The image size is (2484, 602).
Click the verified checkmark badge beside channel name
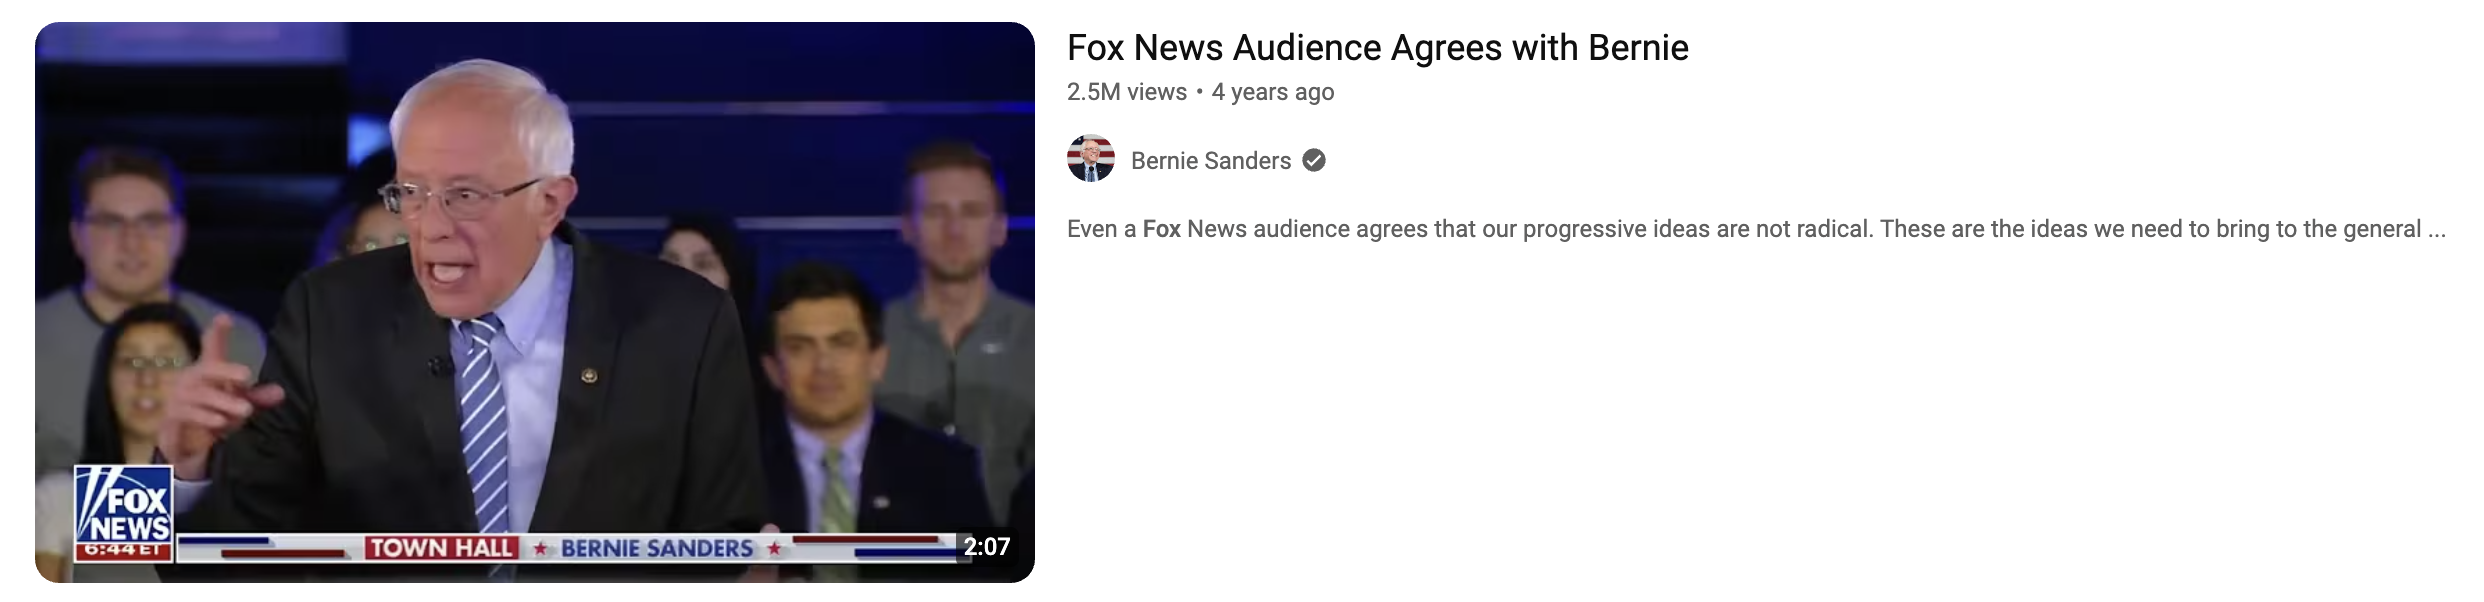pyautogui.click(x=1314, y=160)
